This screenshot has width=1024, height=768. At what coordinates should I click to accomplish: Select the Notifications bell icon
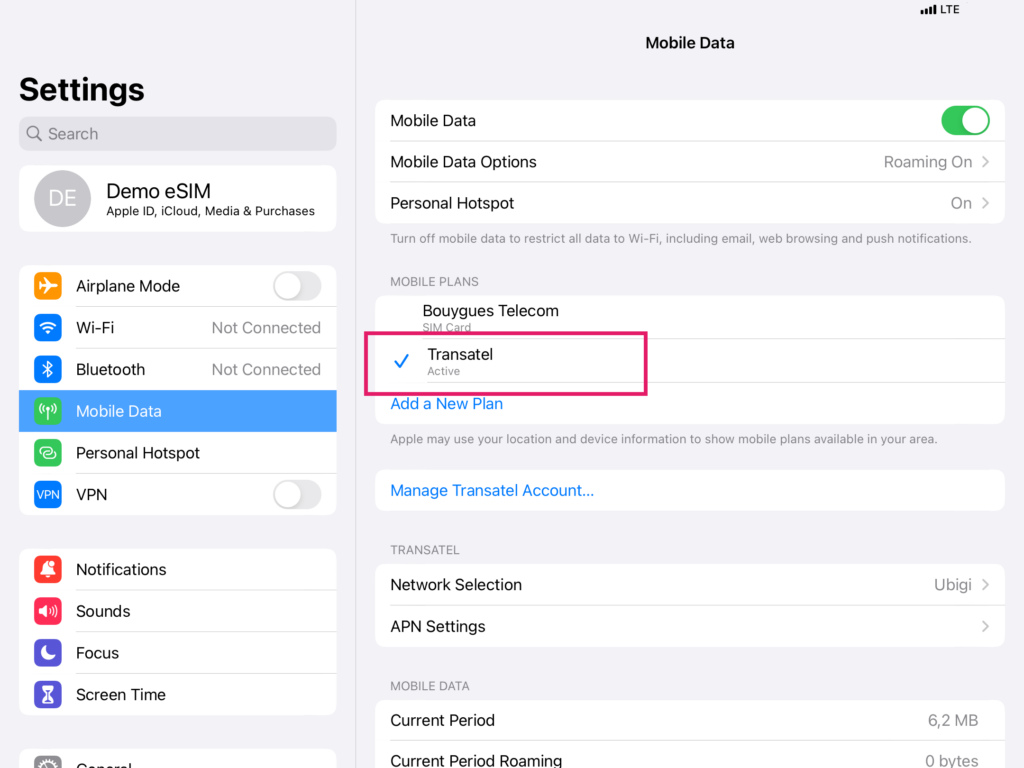(x=47, y=569)
